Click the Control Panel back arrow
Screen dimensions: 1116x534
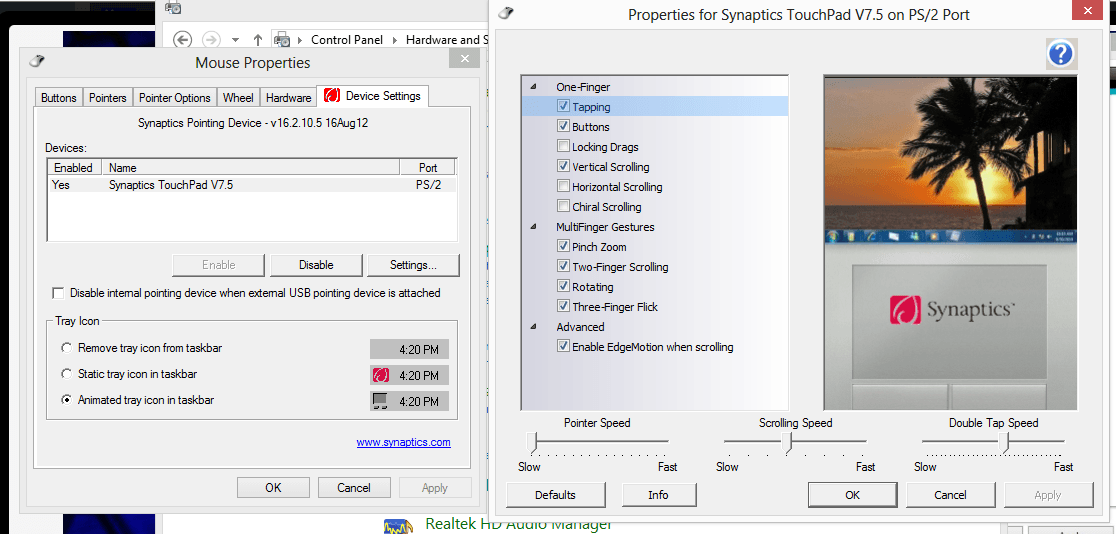click(182, 39)
